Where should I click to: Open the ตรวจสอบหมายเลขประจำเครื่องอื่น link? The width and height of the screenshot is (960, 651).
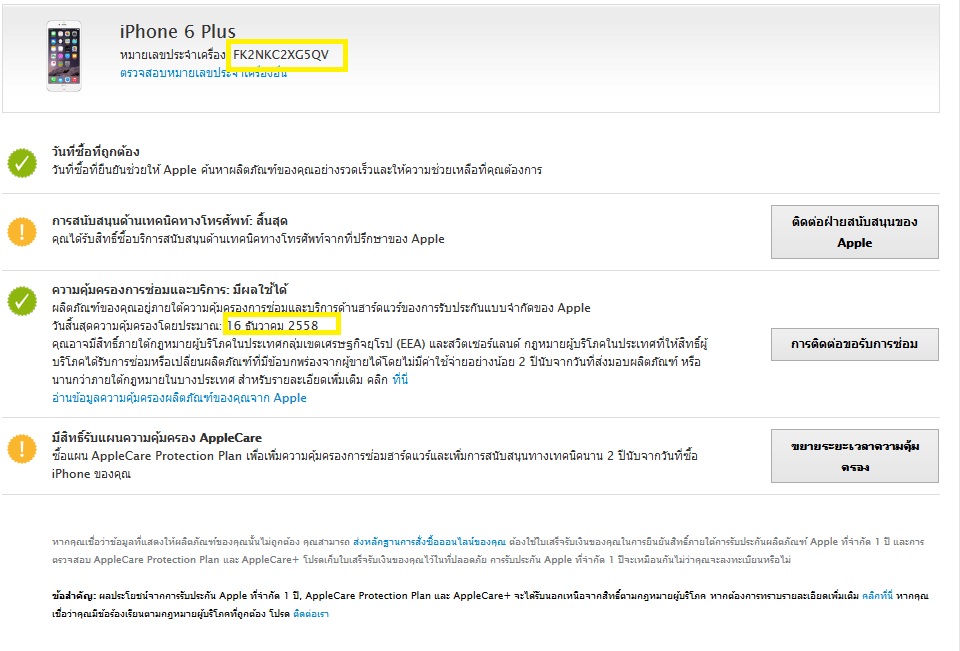click(203, 73)
